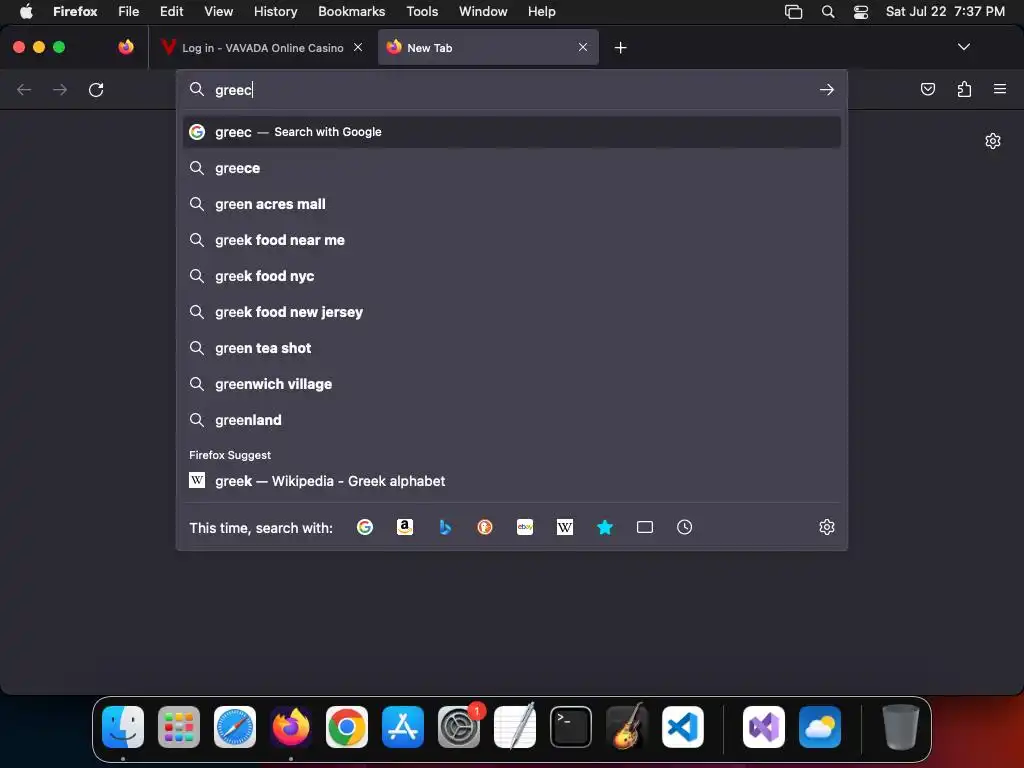This screenshot has width=1024, height=768.
Task: Open the Apple menu
Action: tap(26, 11)
